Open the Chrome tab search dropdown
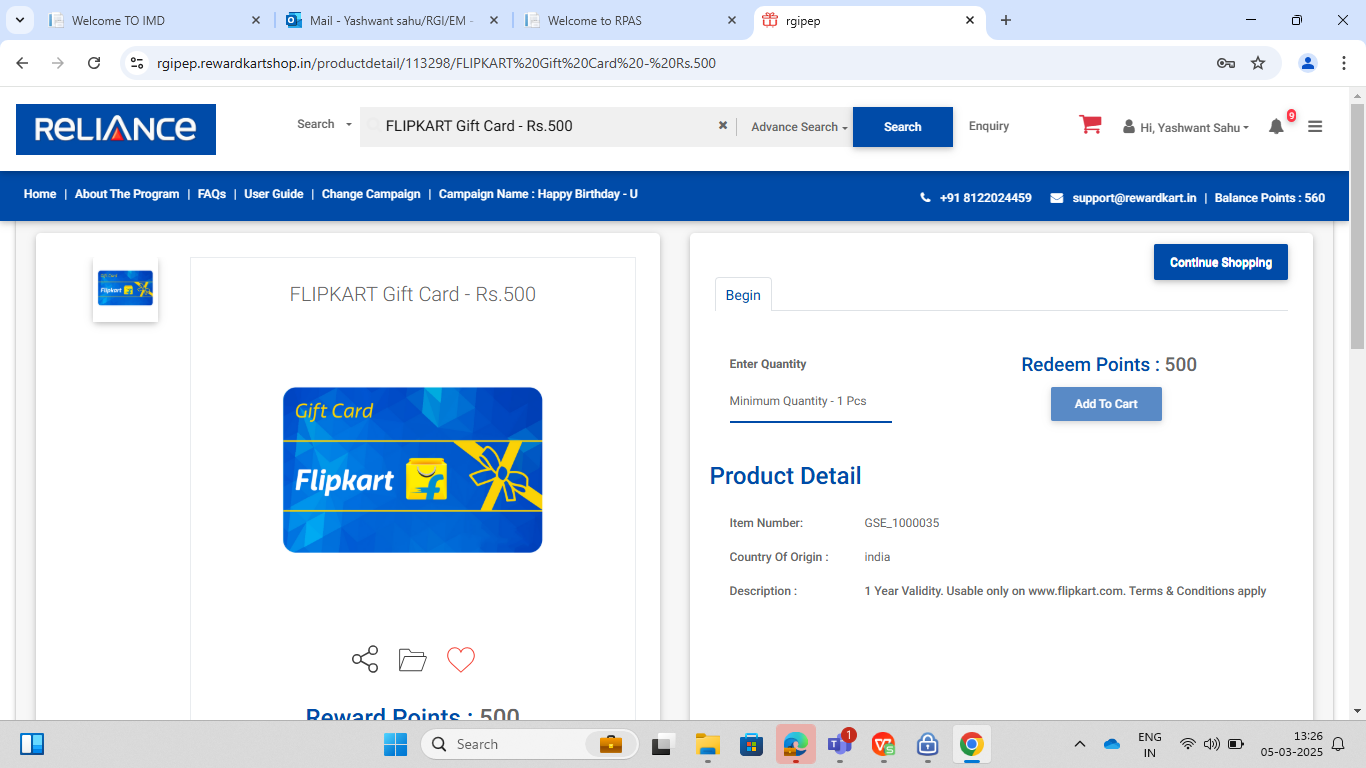 point(20,20)
